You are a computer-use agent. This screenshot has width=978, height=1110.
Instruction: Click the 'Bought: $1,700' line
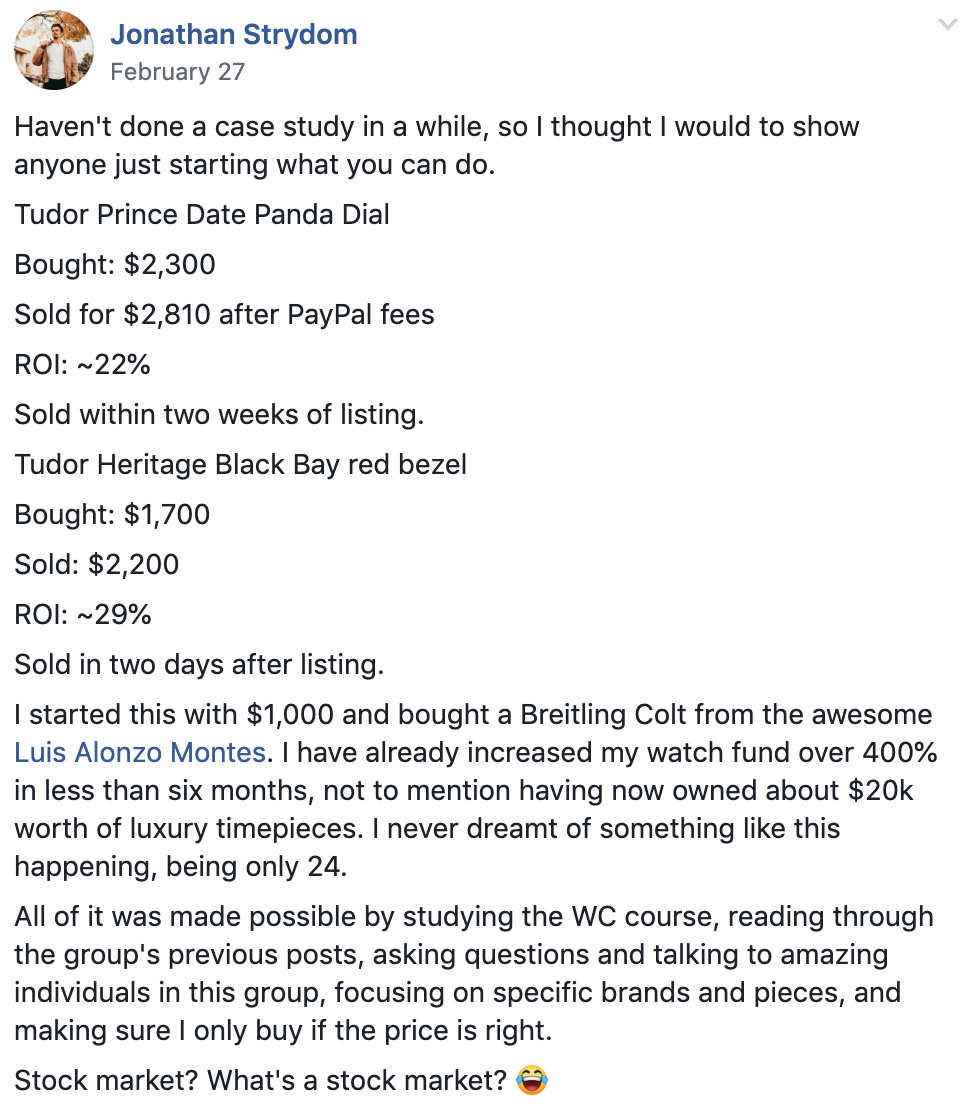pyautogui.click(x=112, y=514)
